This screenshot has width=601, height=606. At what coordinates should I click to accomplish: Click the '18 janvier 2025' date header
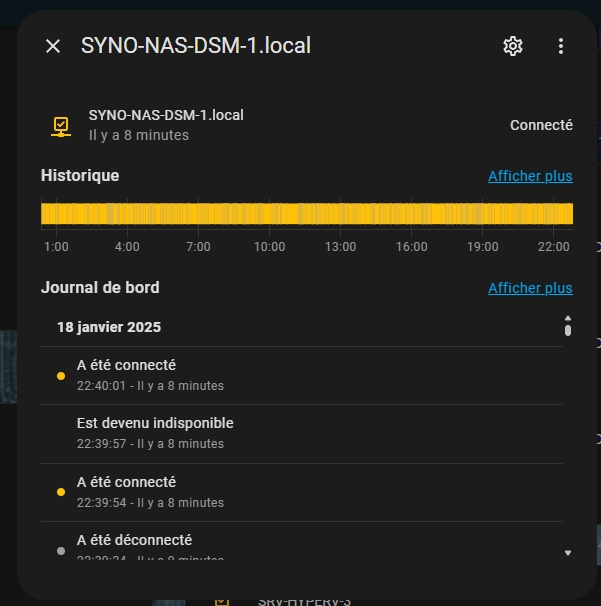coord(109,327)
